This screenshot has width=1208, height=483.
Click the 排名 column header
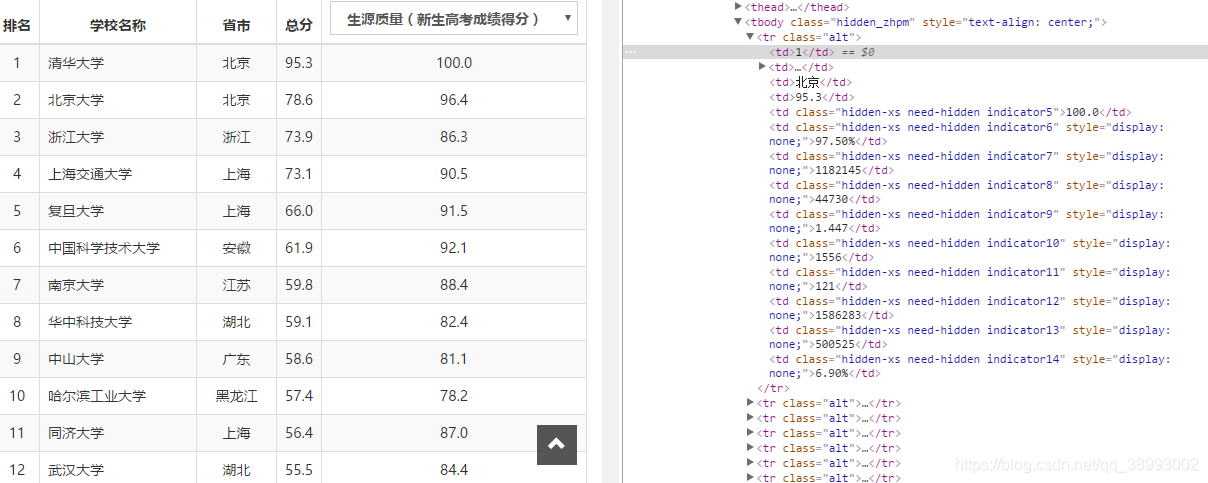pos(17,25)
